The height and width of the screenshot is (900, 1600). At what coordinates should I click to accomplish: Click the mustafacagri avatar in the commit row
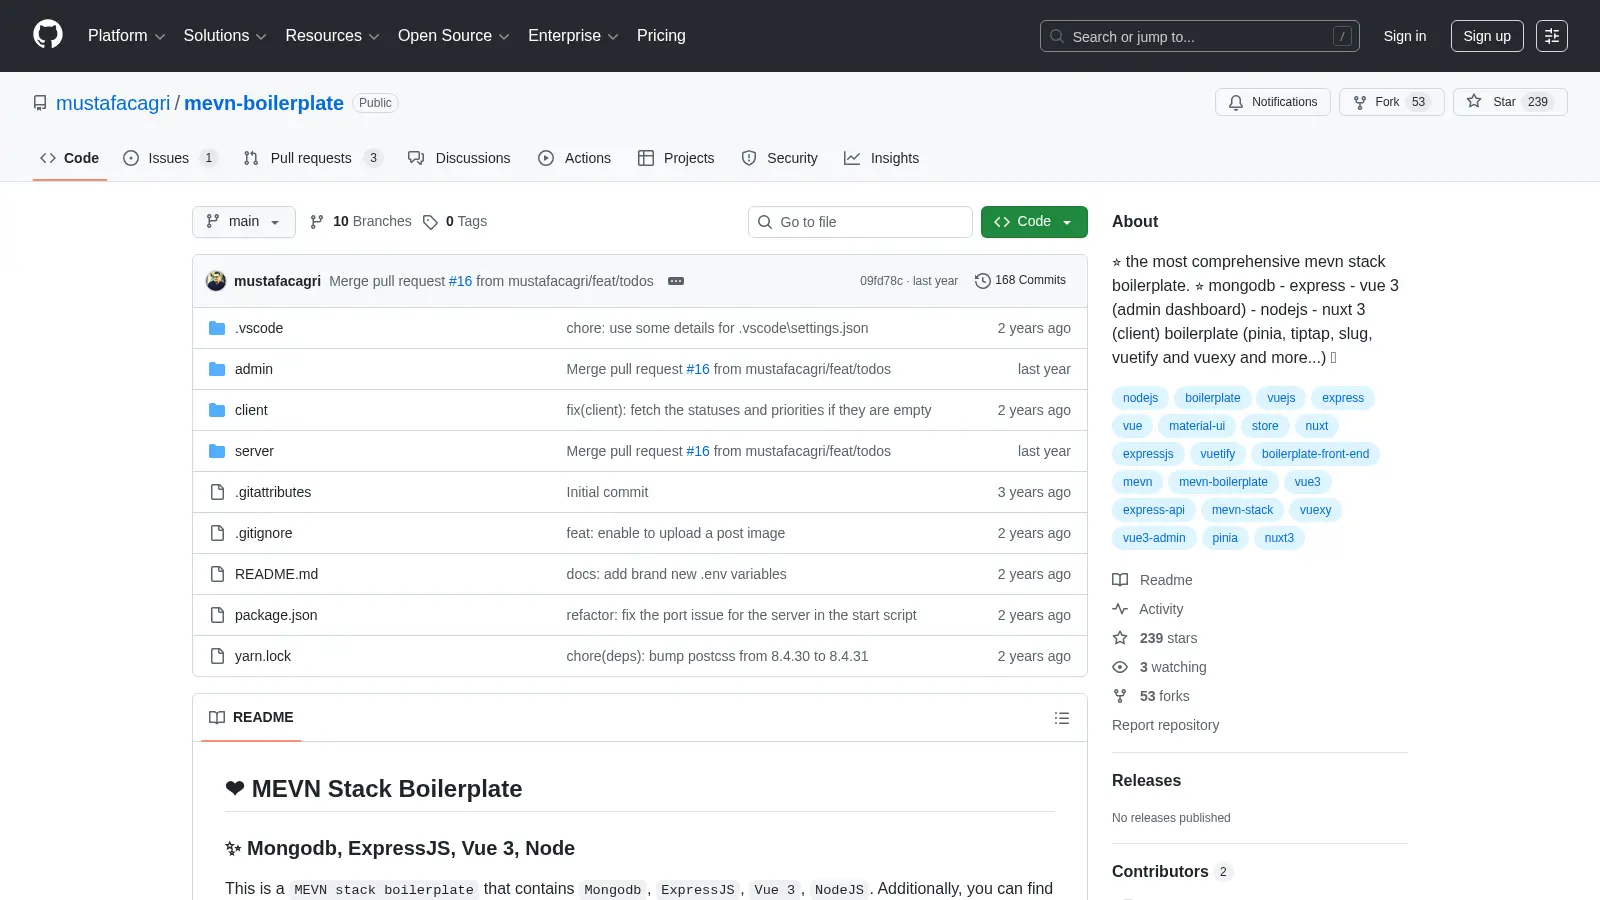[x=216, y=281]
